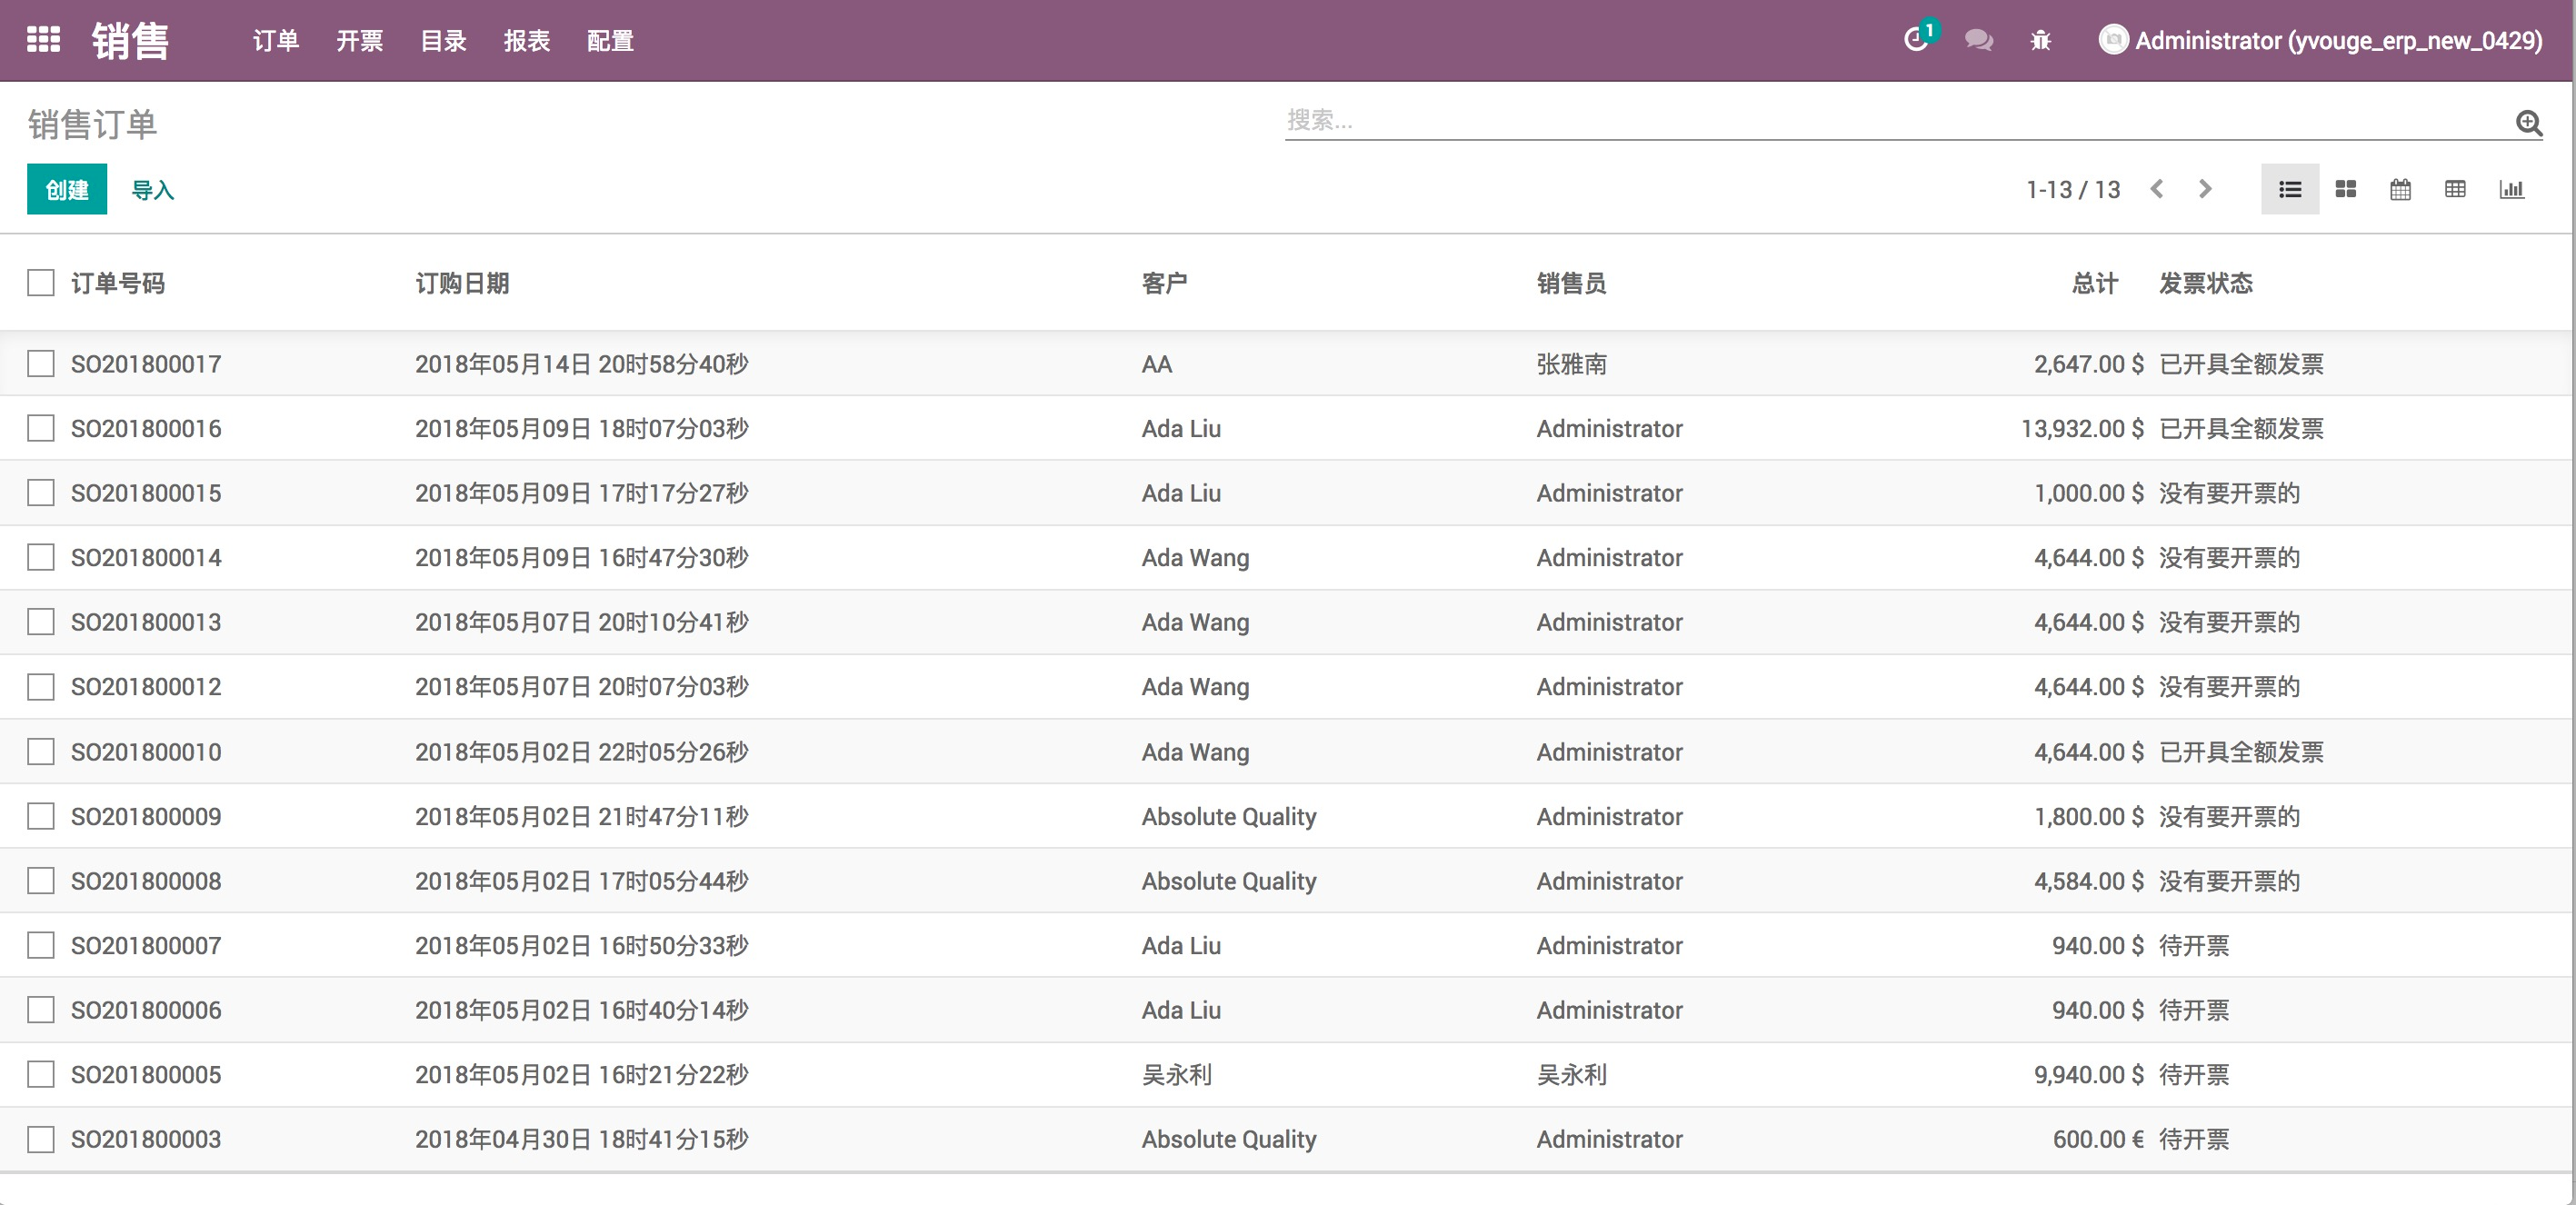Click the search magnifier icon

tap(2529, 122)
